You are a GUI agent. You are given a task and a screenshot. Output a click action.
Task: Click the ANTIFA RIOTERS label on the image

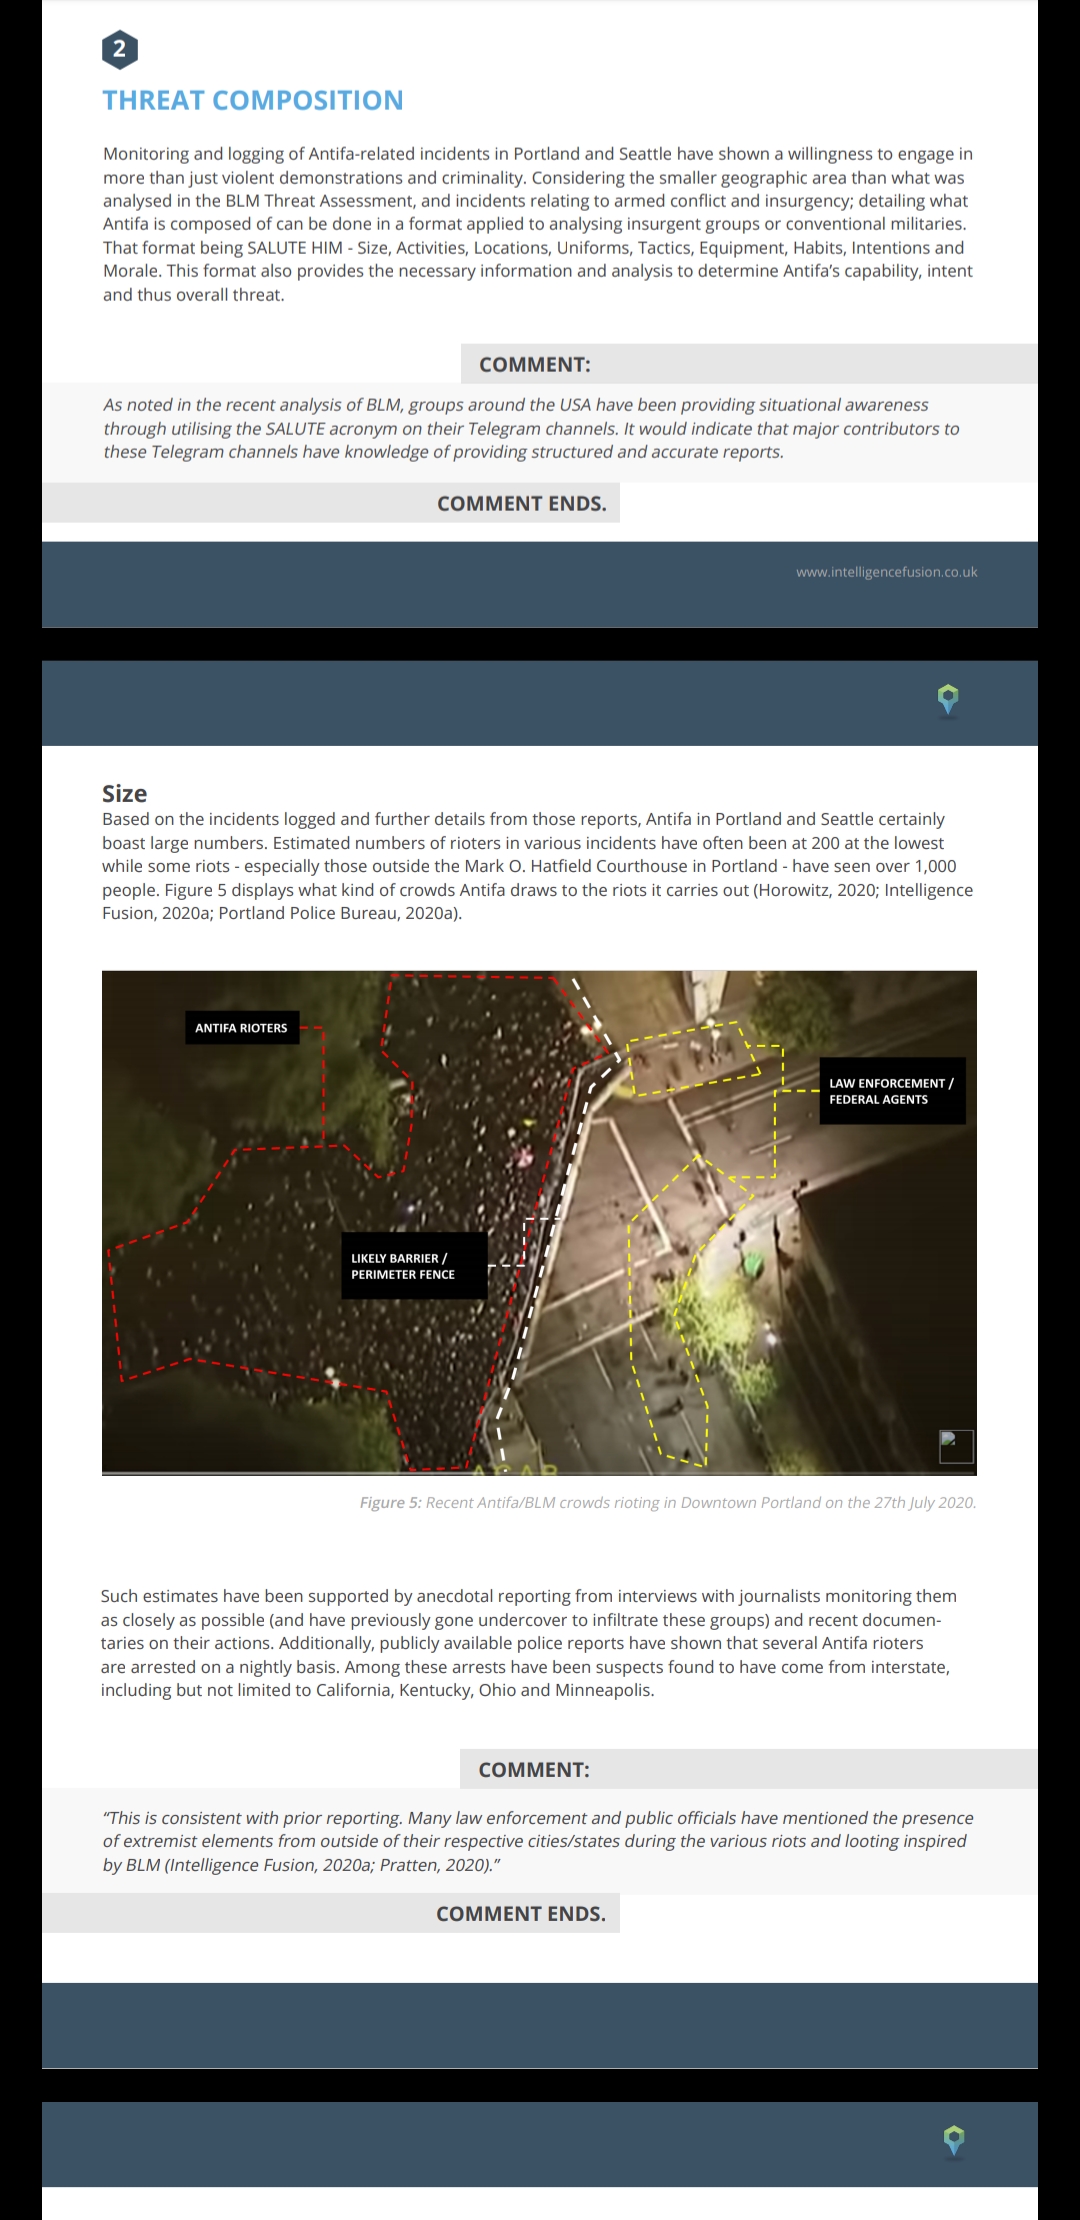(x=241, y=1028)
